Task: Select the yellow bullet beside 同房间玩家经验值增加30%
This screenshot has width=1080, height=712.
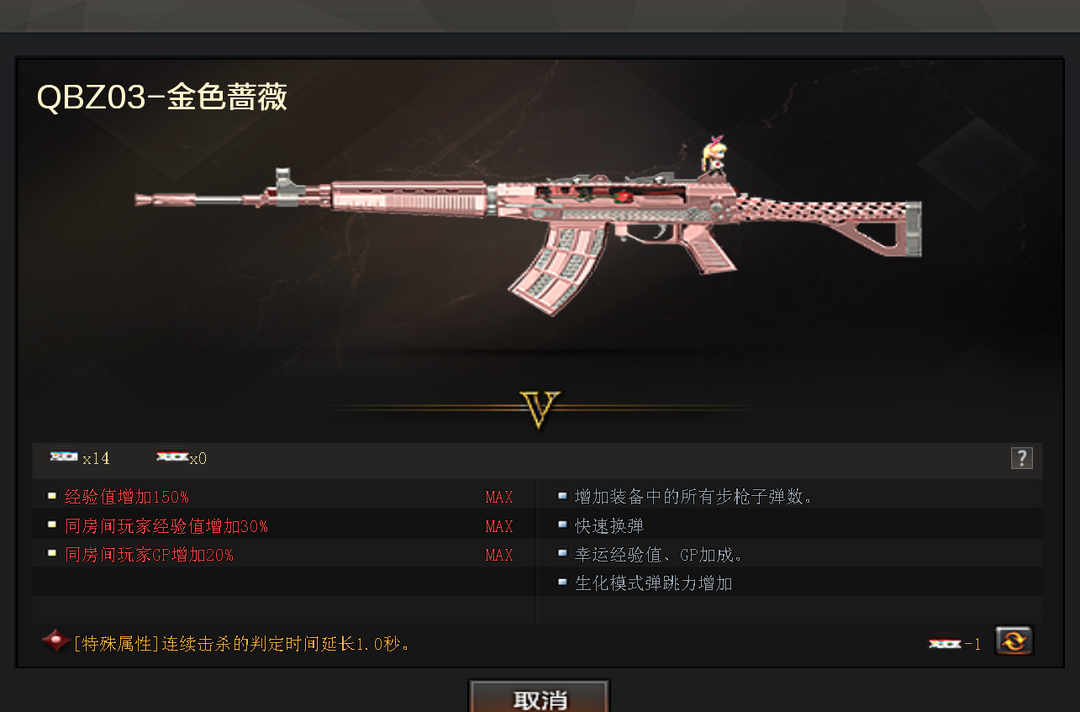Action: (52, 525)
